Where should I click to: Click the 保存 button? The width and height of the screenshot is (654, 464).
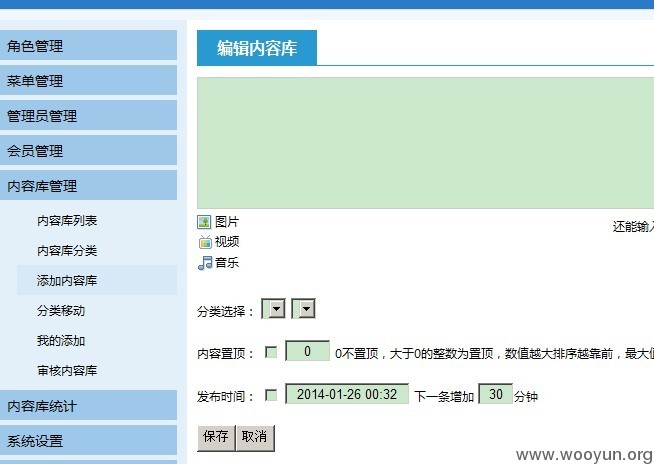click(x=216, y=438)
